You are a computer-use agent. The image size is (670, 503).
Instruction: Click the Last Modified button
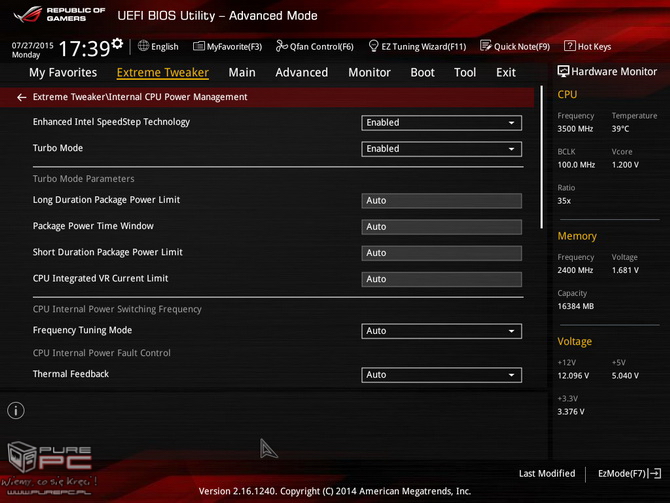[547, 474]
